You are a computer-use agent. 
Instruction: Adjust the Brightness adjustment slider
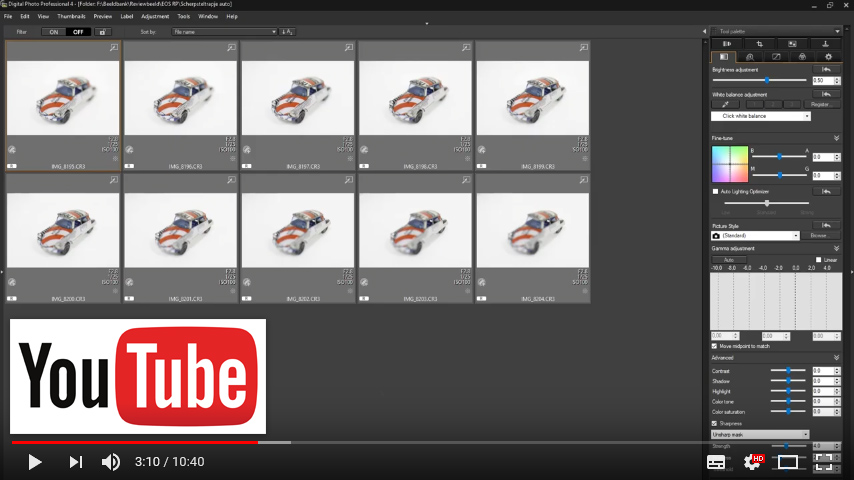click(x=767, y=80)
